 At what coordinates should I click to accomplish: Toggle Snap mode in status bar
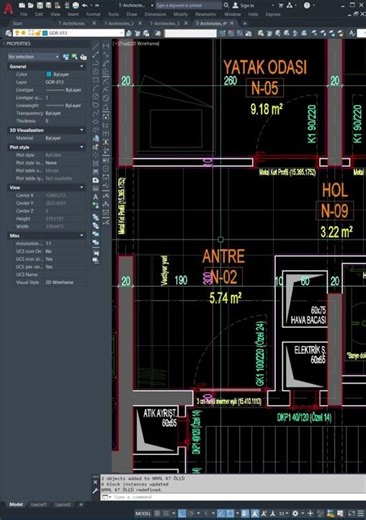tap(166, 513)
